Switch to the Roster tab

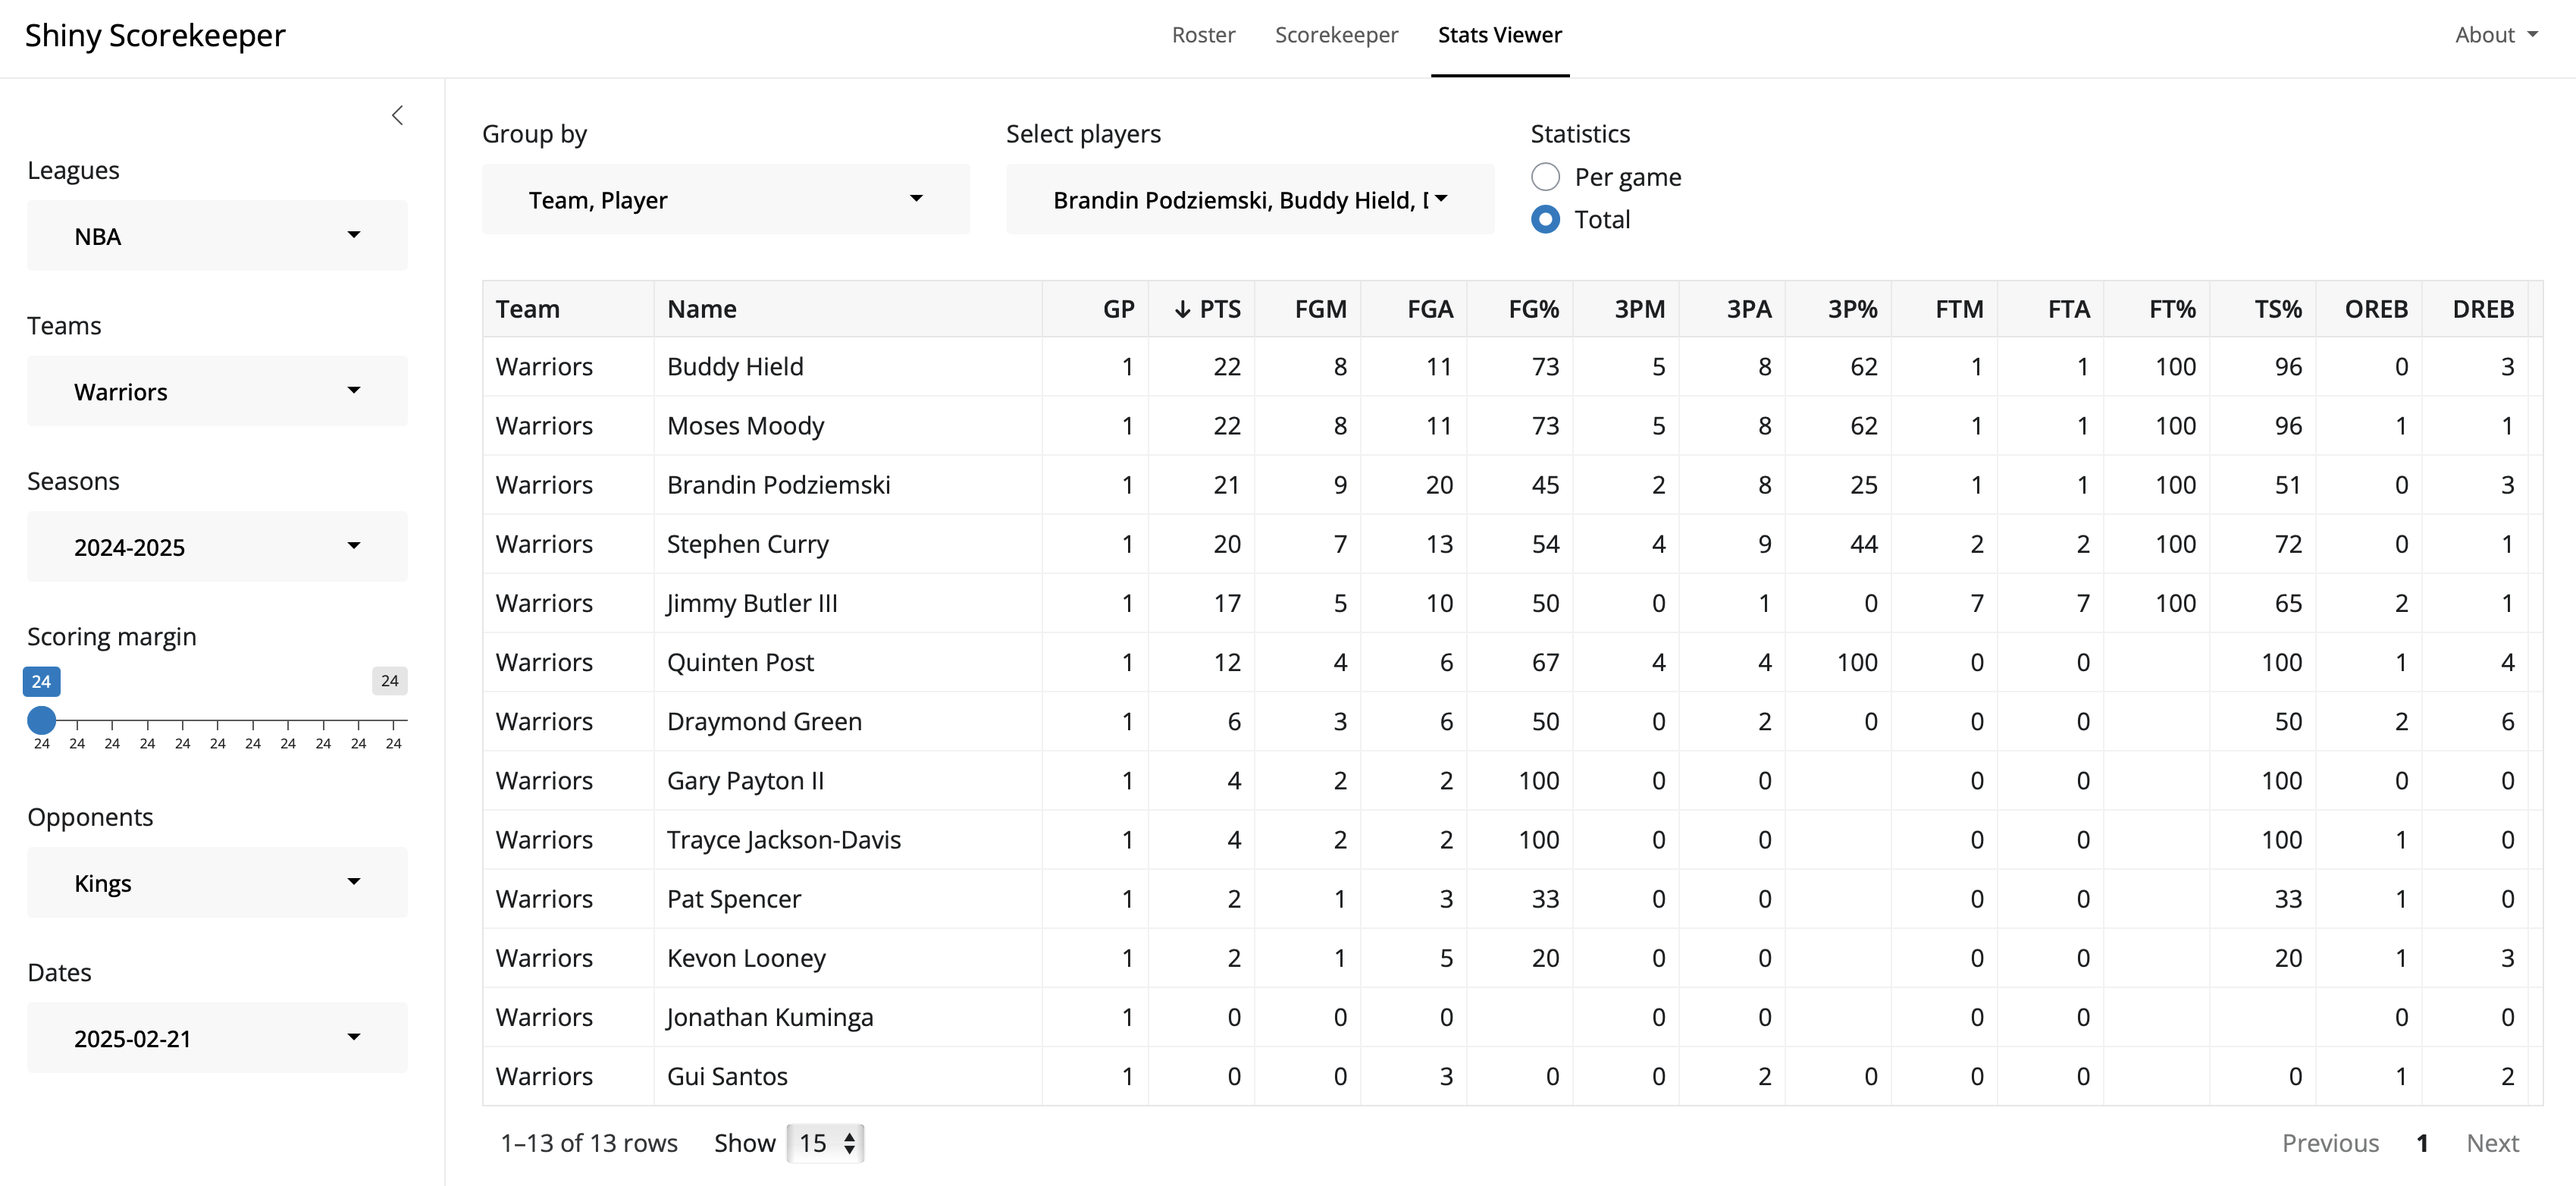tap(1203, 35)
